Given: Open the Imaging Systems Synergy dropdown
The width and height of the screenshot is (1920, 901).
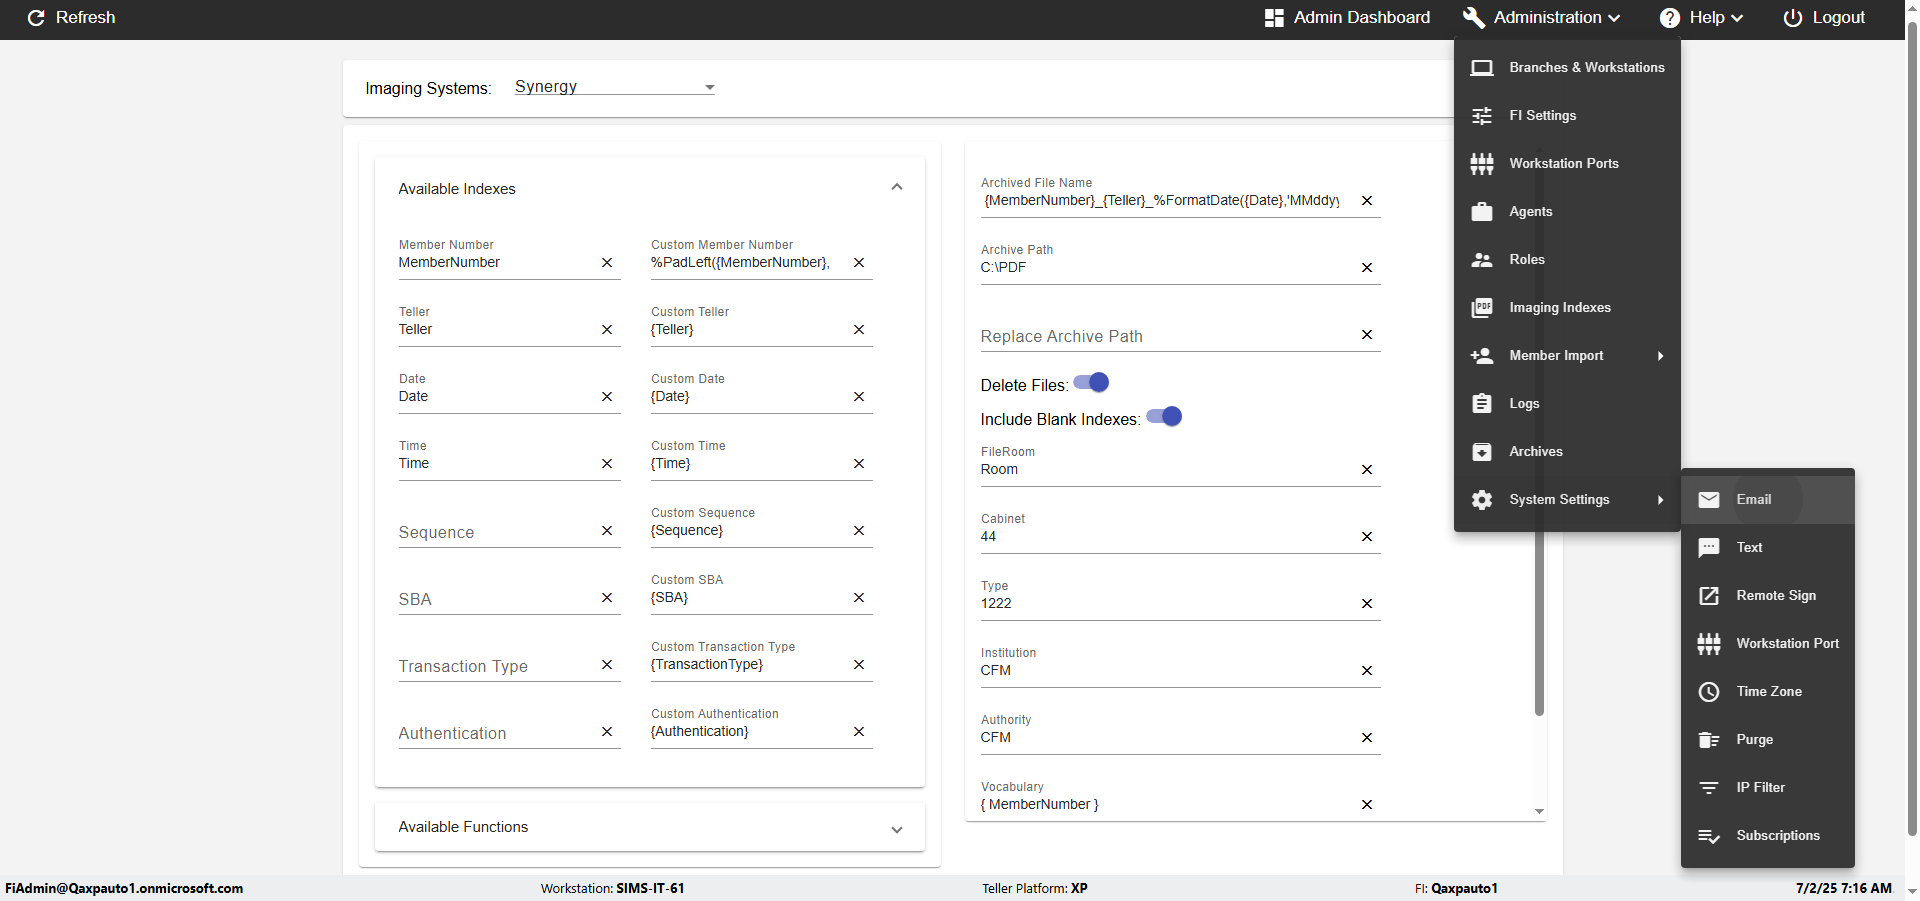Looking at the screenshot, I should (x=614, y=87).
